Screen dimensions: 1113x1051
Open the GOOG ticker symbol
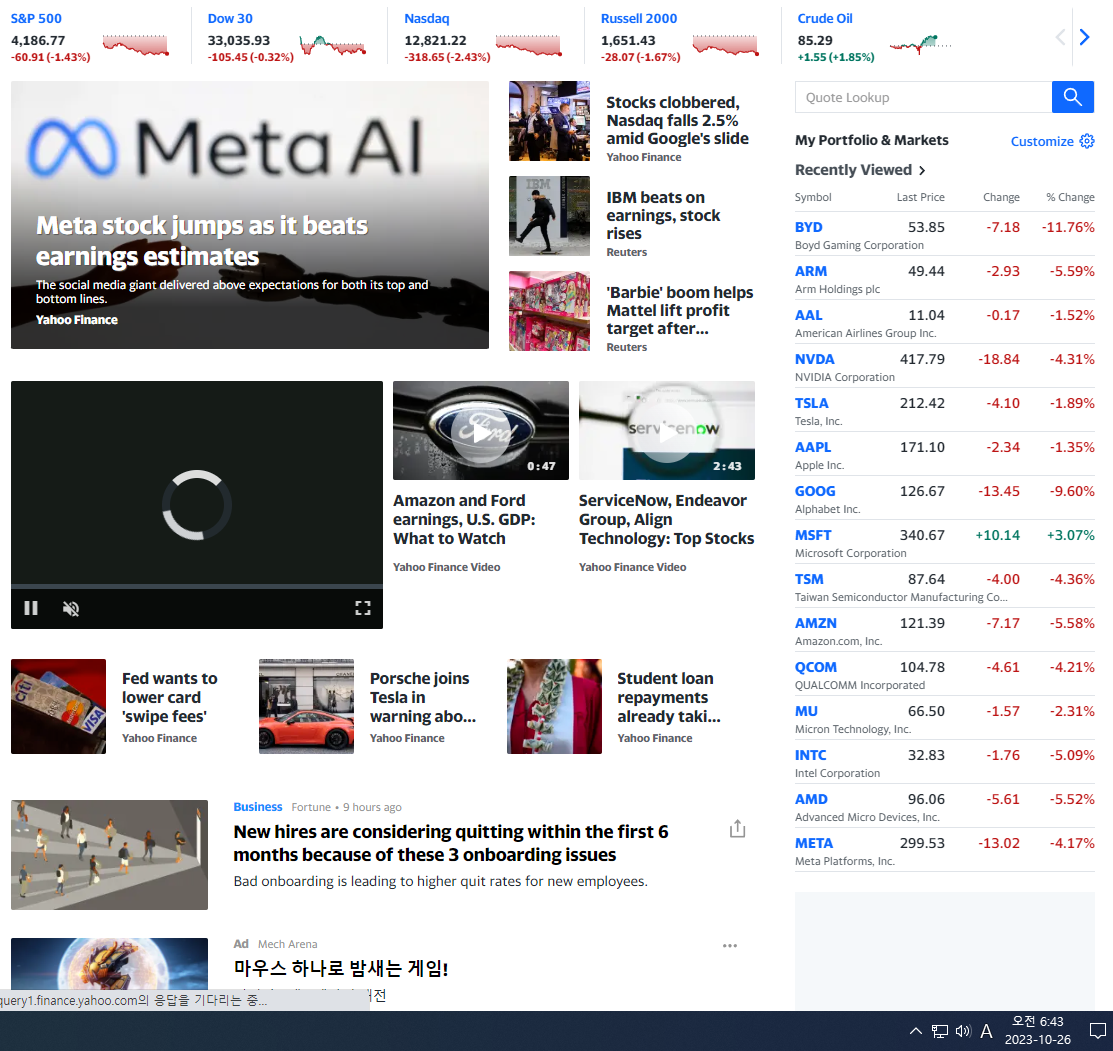click(815, 491)
